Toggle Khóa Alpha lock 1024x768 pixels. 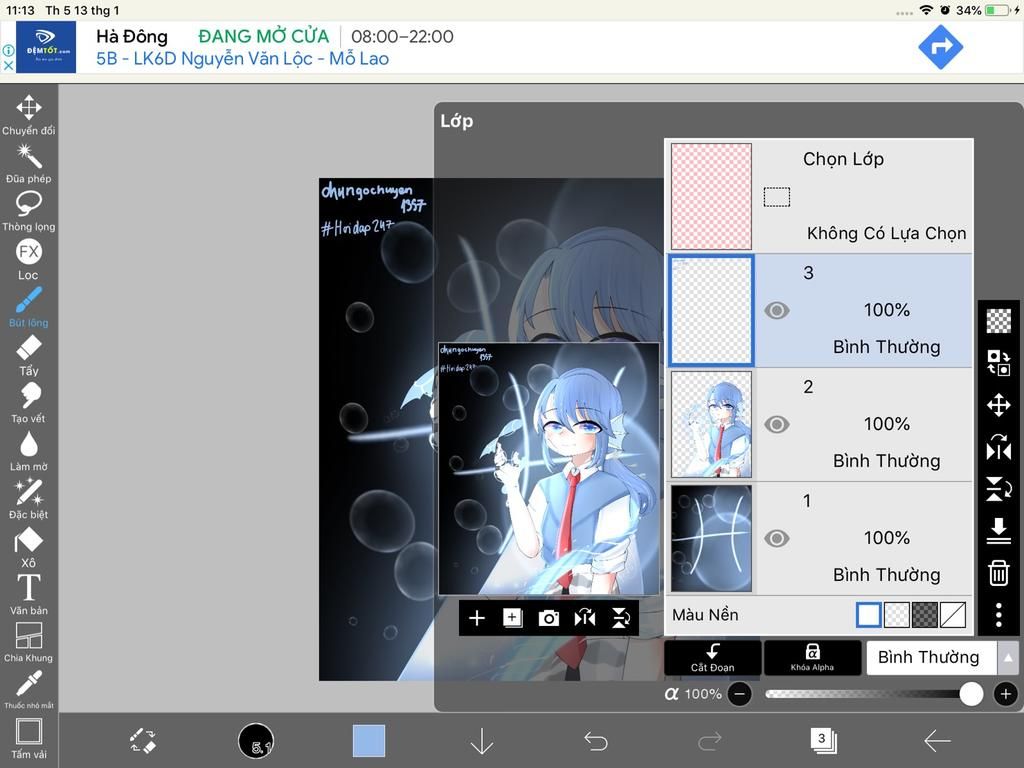[x=812, y=657]
